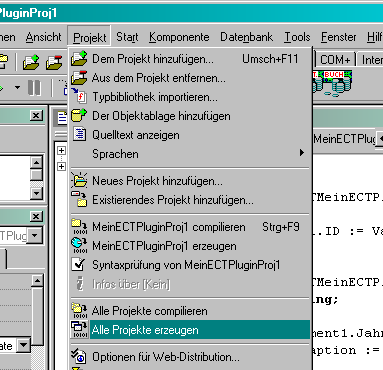Open Optionen für Web-Distribution...

[190, 357]
